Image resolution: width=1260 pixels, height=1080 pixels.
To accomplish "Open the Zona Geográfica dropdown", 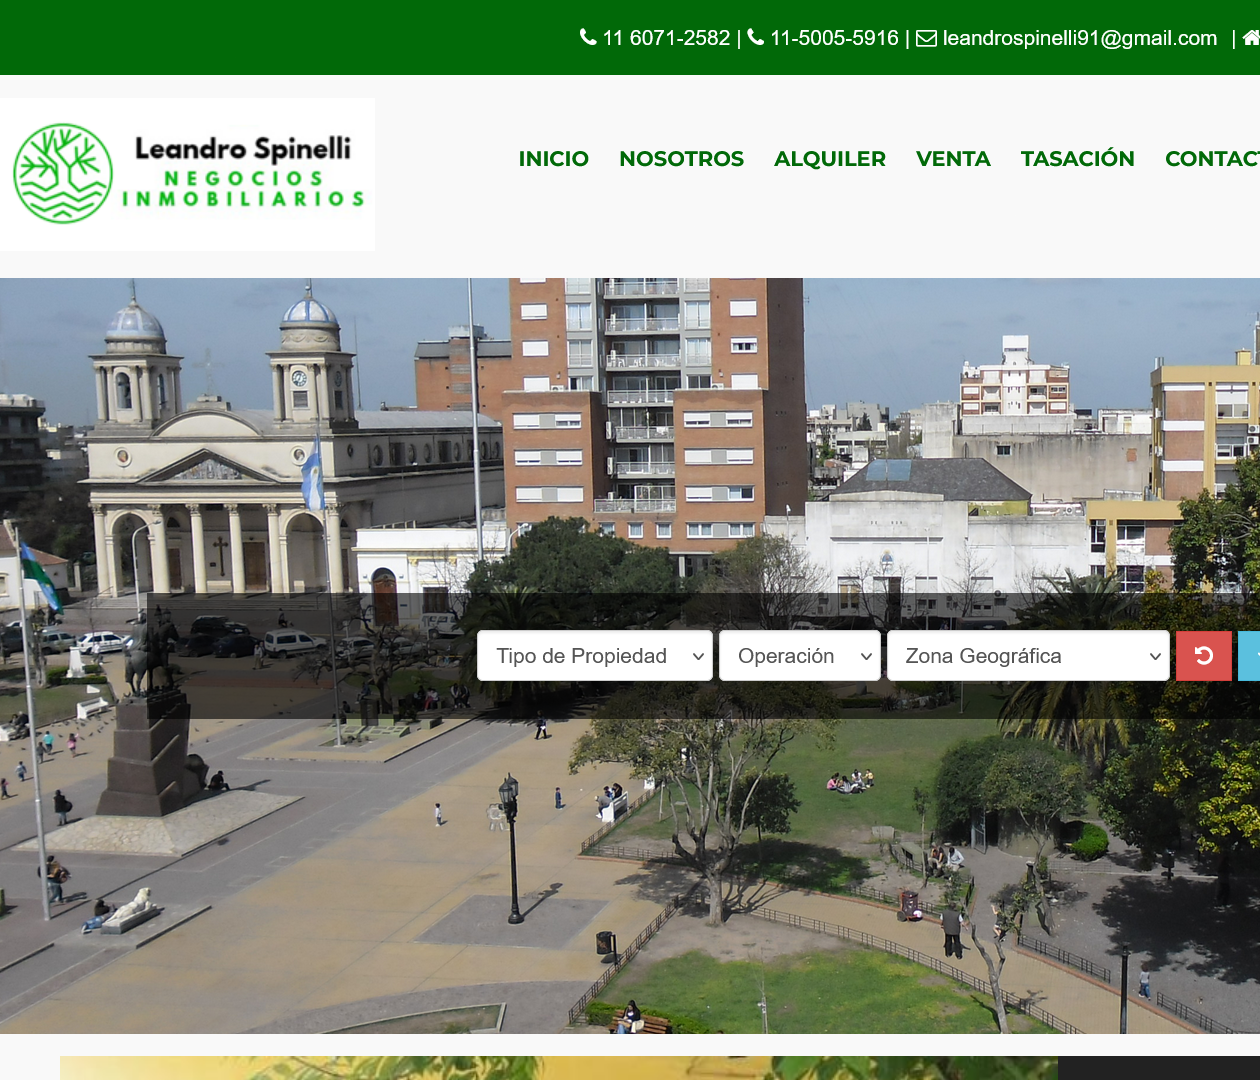I will click(x=1028, y=656).
